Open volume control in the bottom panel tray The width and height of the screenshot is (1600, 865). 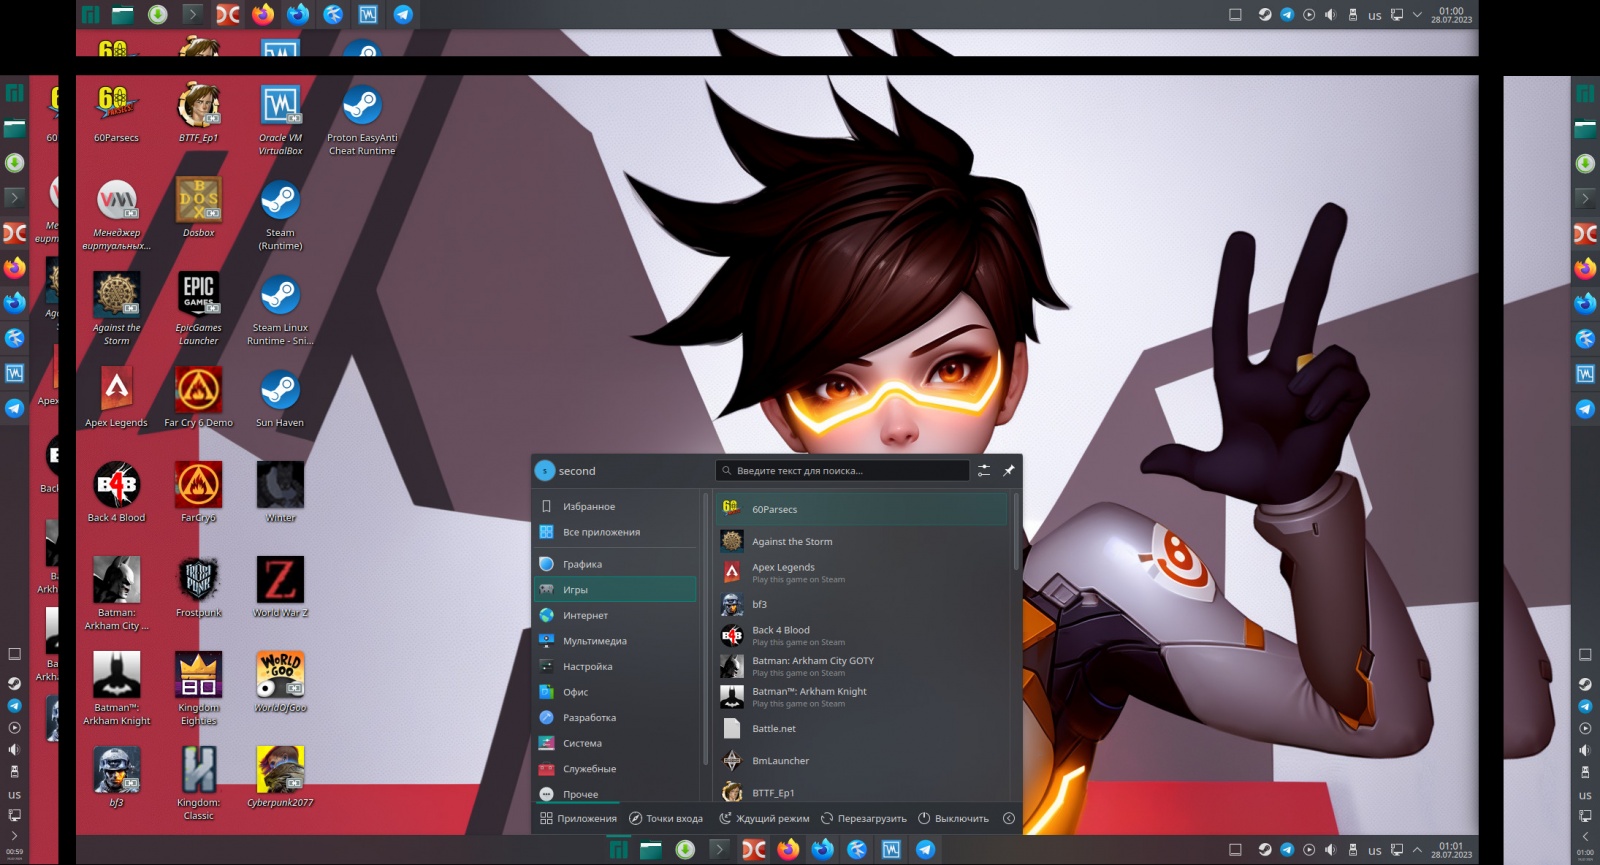(1330, 850)
